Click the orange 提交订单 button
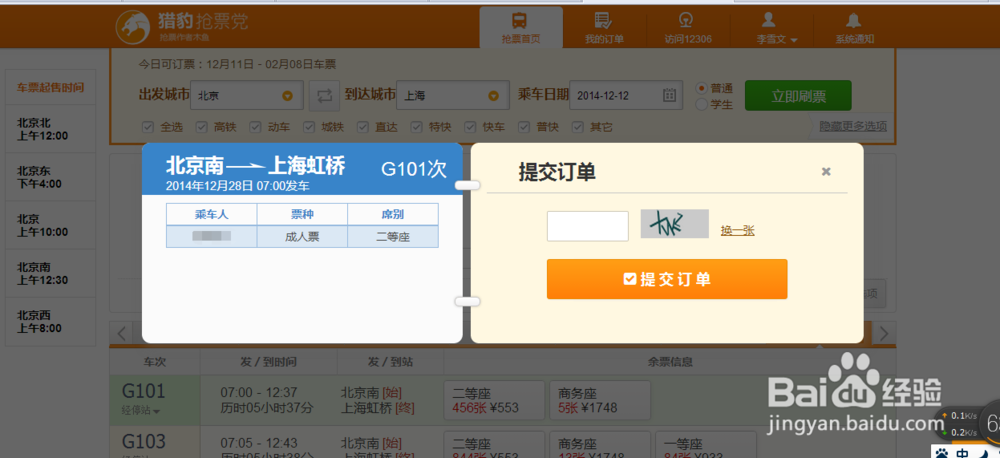Screen dimensions: 1000x458 (667, 279)
